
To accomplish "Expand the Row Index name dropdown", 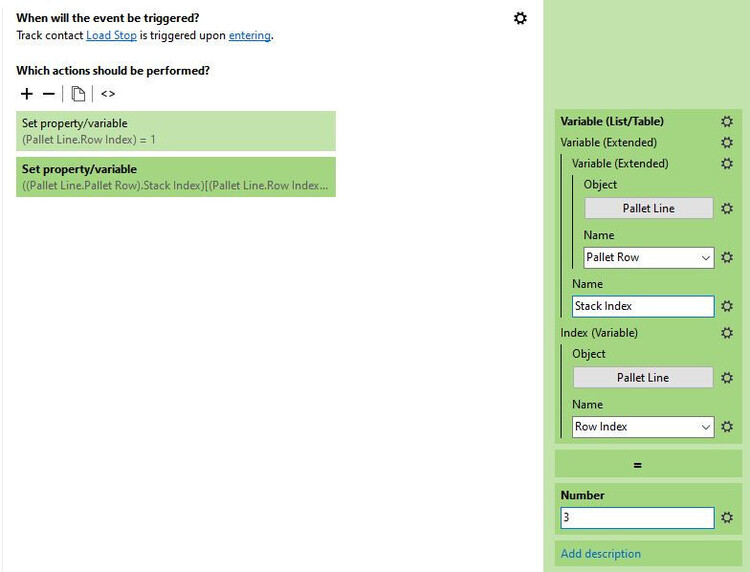I will (706, 427).
